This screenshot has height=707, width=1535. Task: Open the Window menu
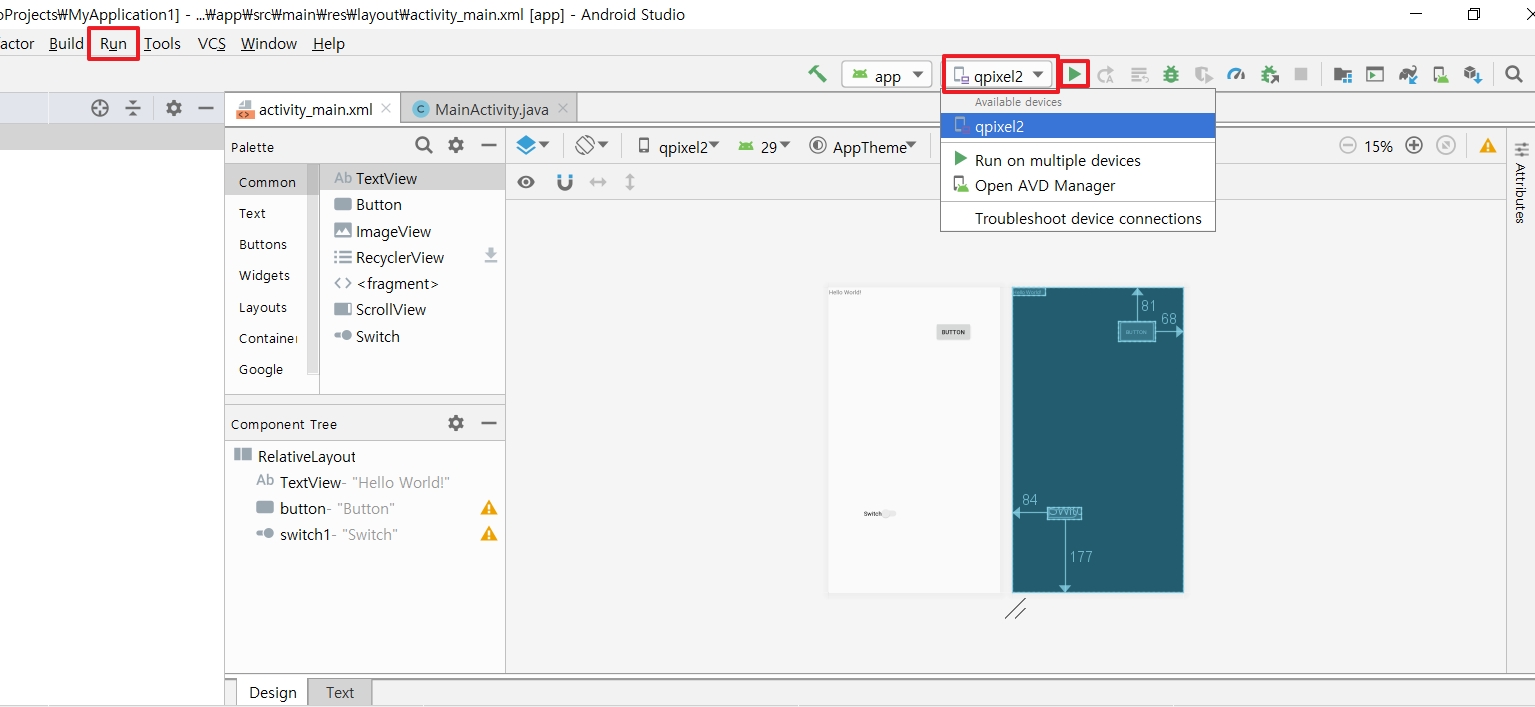269,43
